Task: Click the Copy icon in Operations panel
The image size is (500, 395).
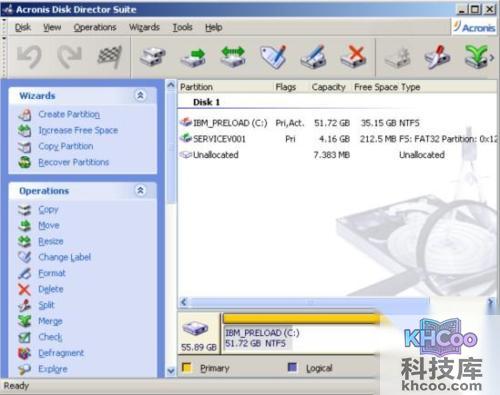Action: pyautogui.click(x=24, y=210)
